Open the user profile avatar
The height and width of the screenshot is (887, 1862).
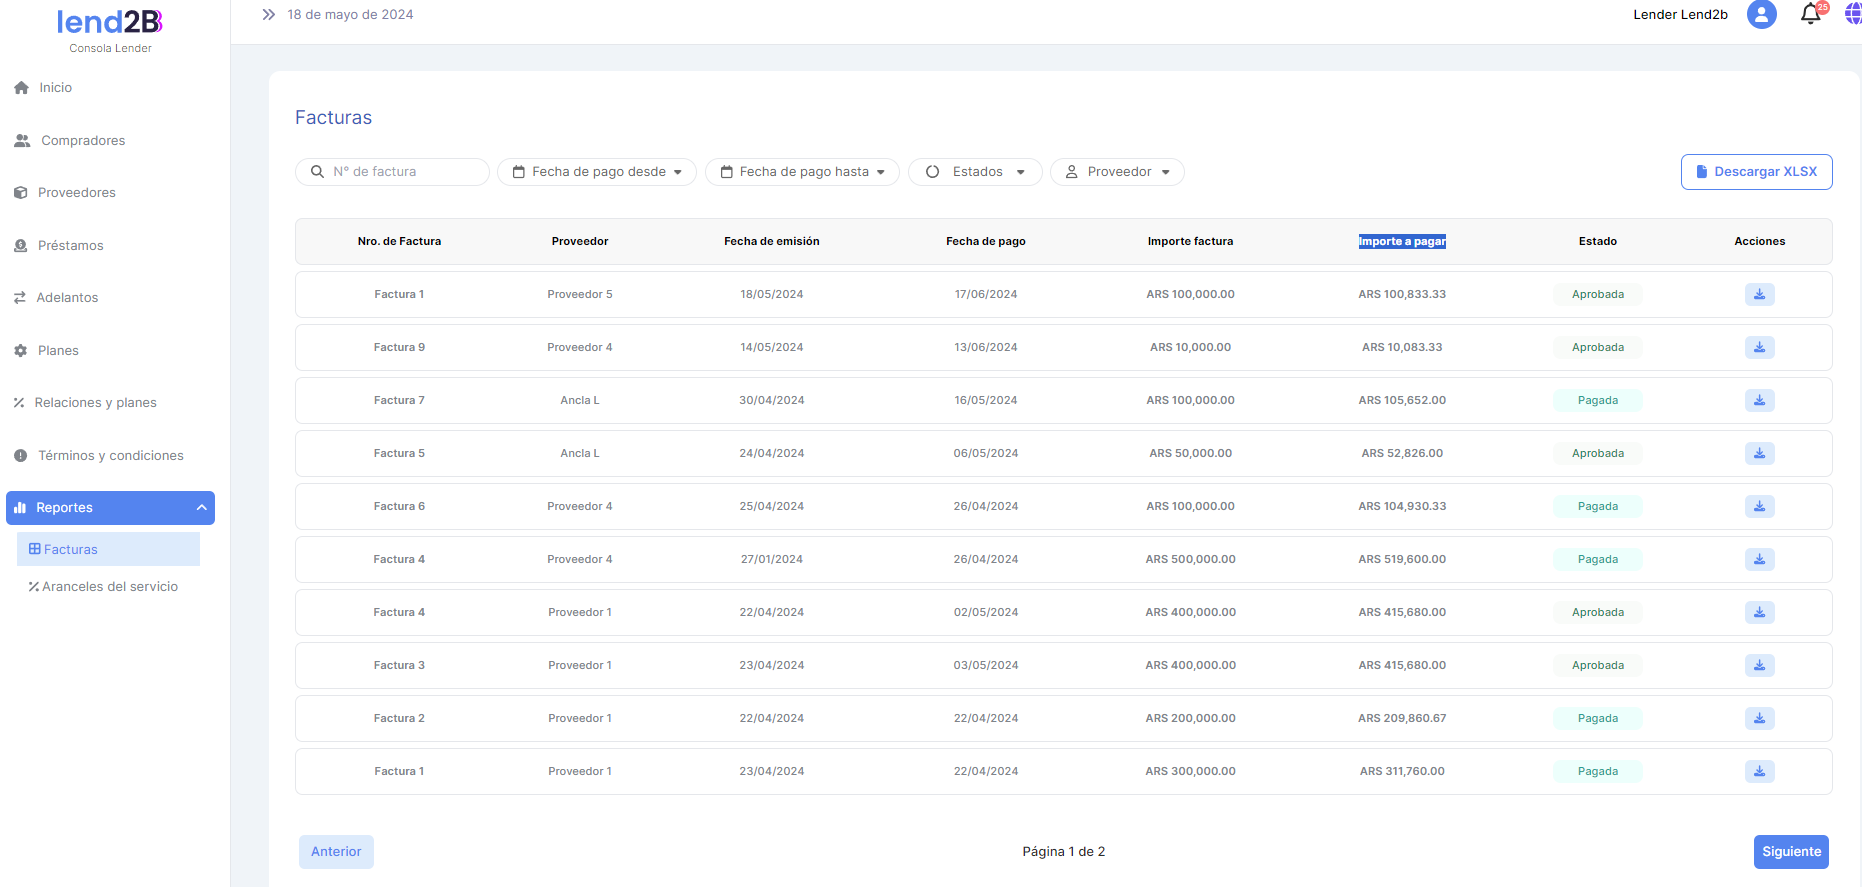(1761, 15)
